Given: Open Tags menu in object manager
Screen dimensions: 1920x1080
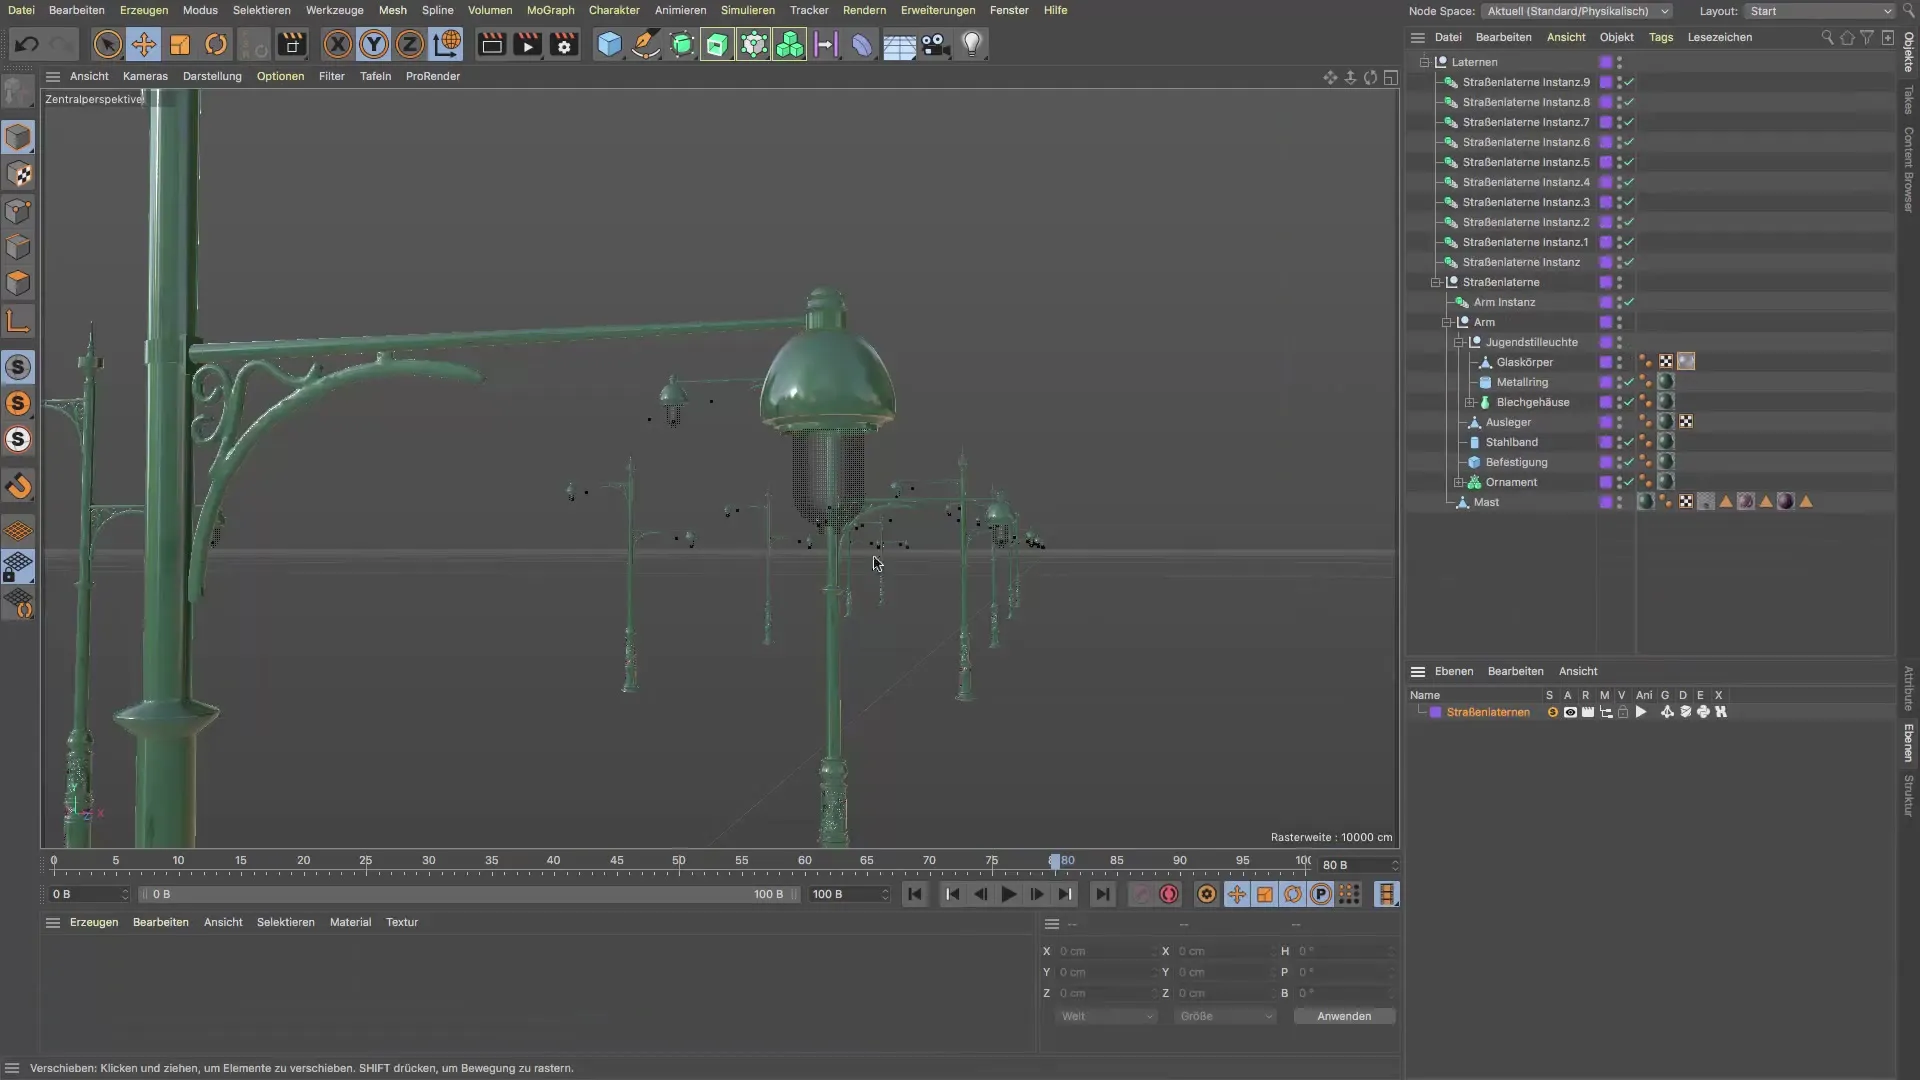Looking at the screenshot, I should pyautogui.click(x=1661, y=37).
